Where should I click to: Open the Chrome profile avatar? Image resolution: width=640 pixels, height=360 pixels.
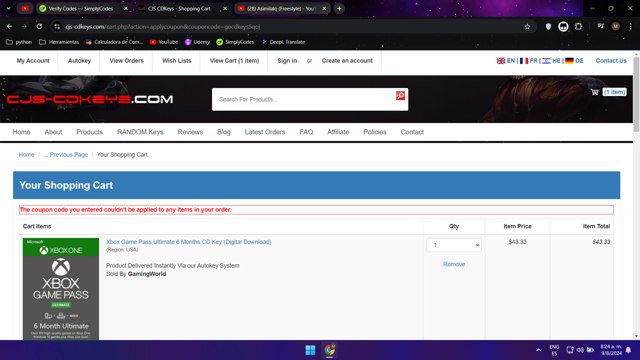click(x=616, y=27)
